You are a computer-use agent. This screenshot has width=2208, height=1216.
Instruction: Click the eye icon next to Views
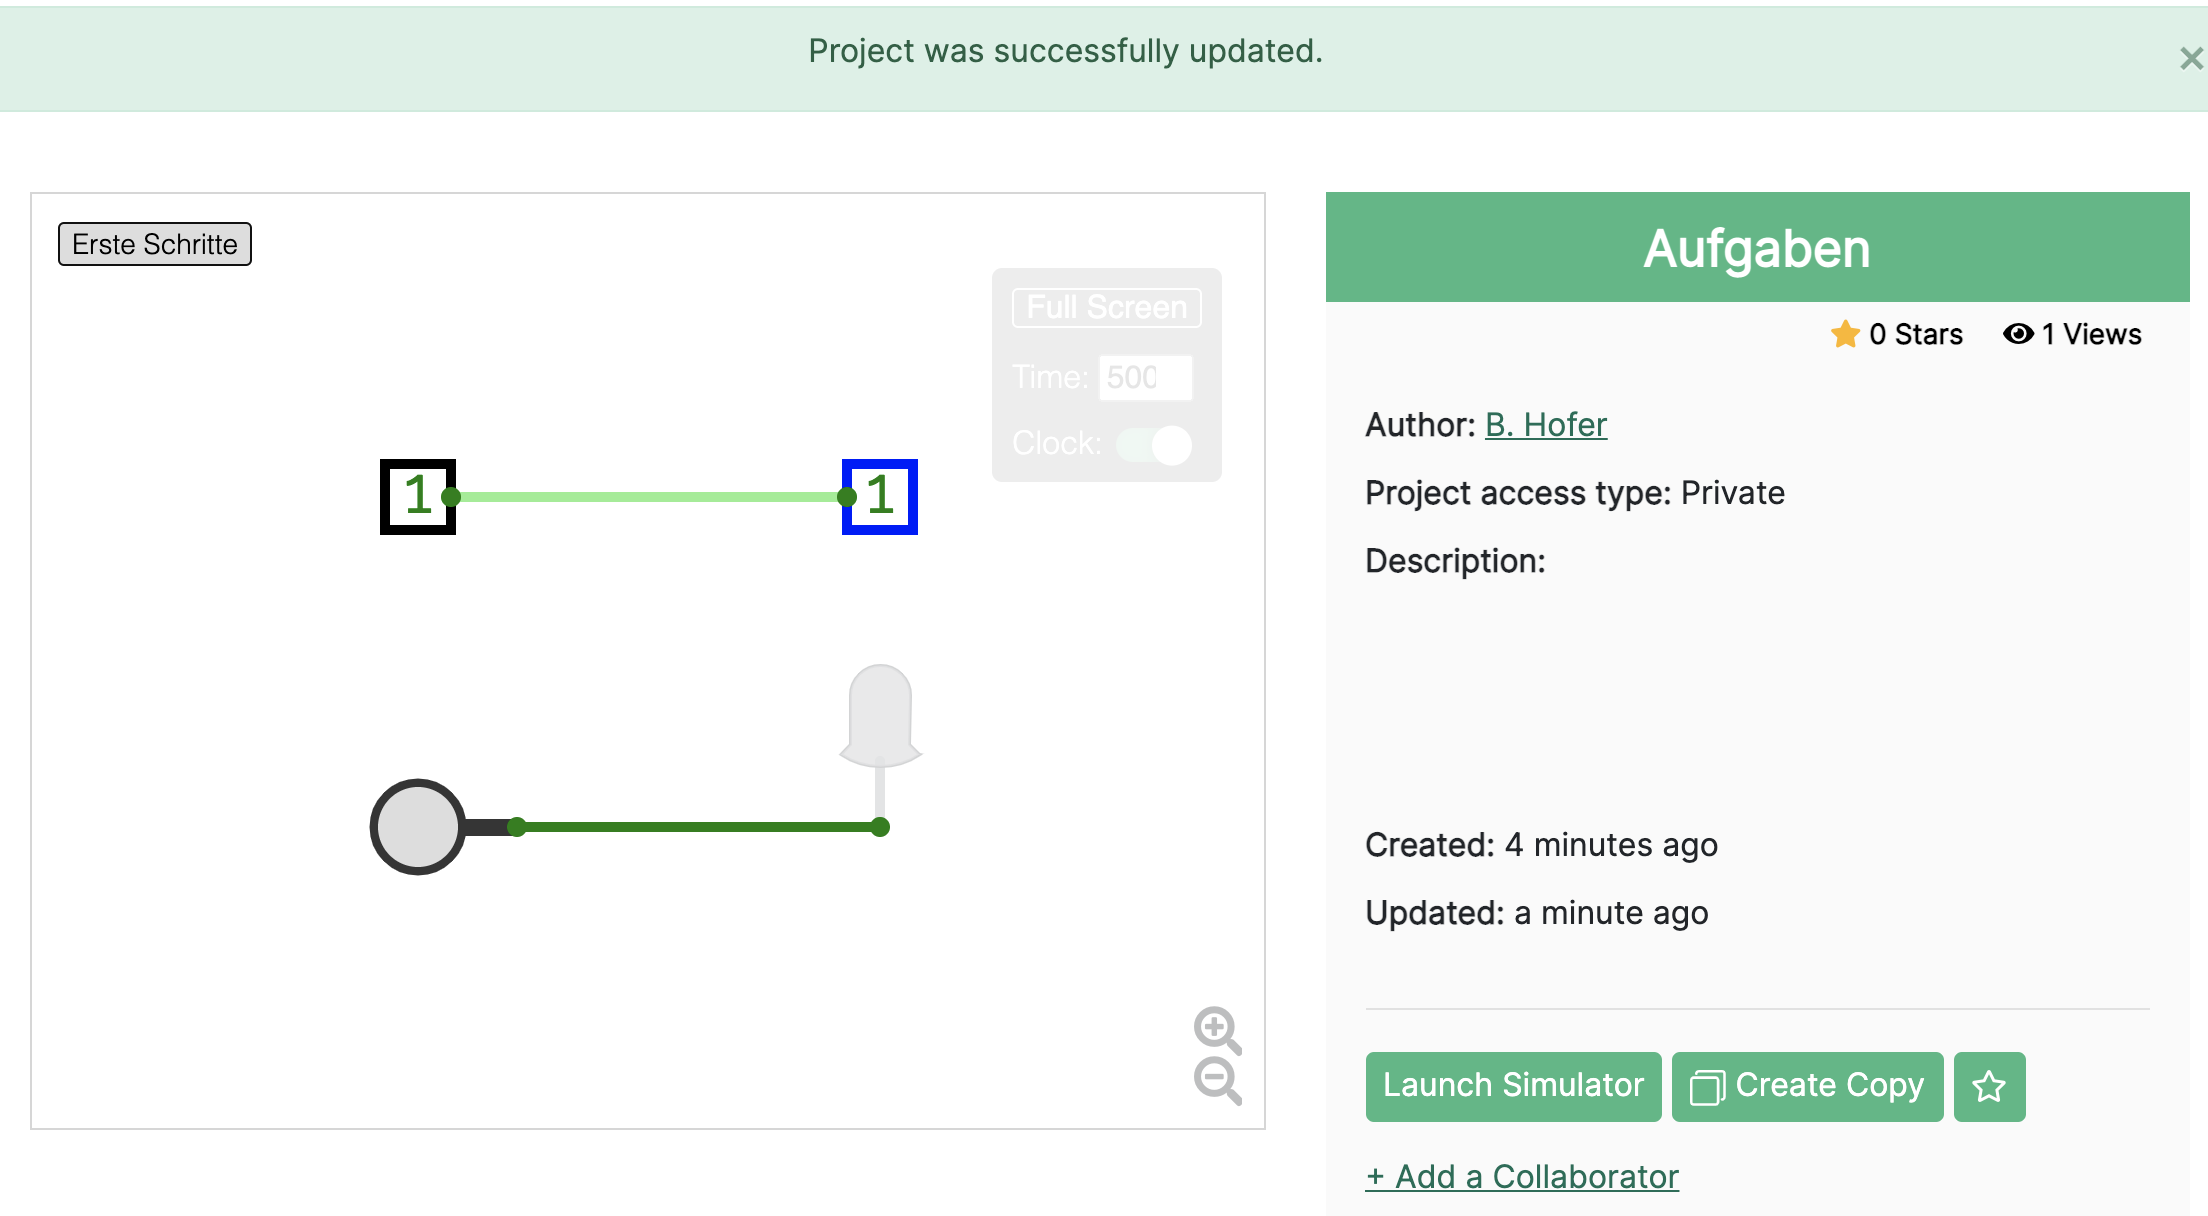tap(2017, 334)
